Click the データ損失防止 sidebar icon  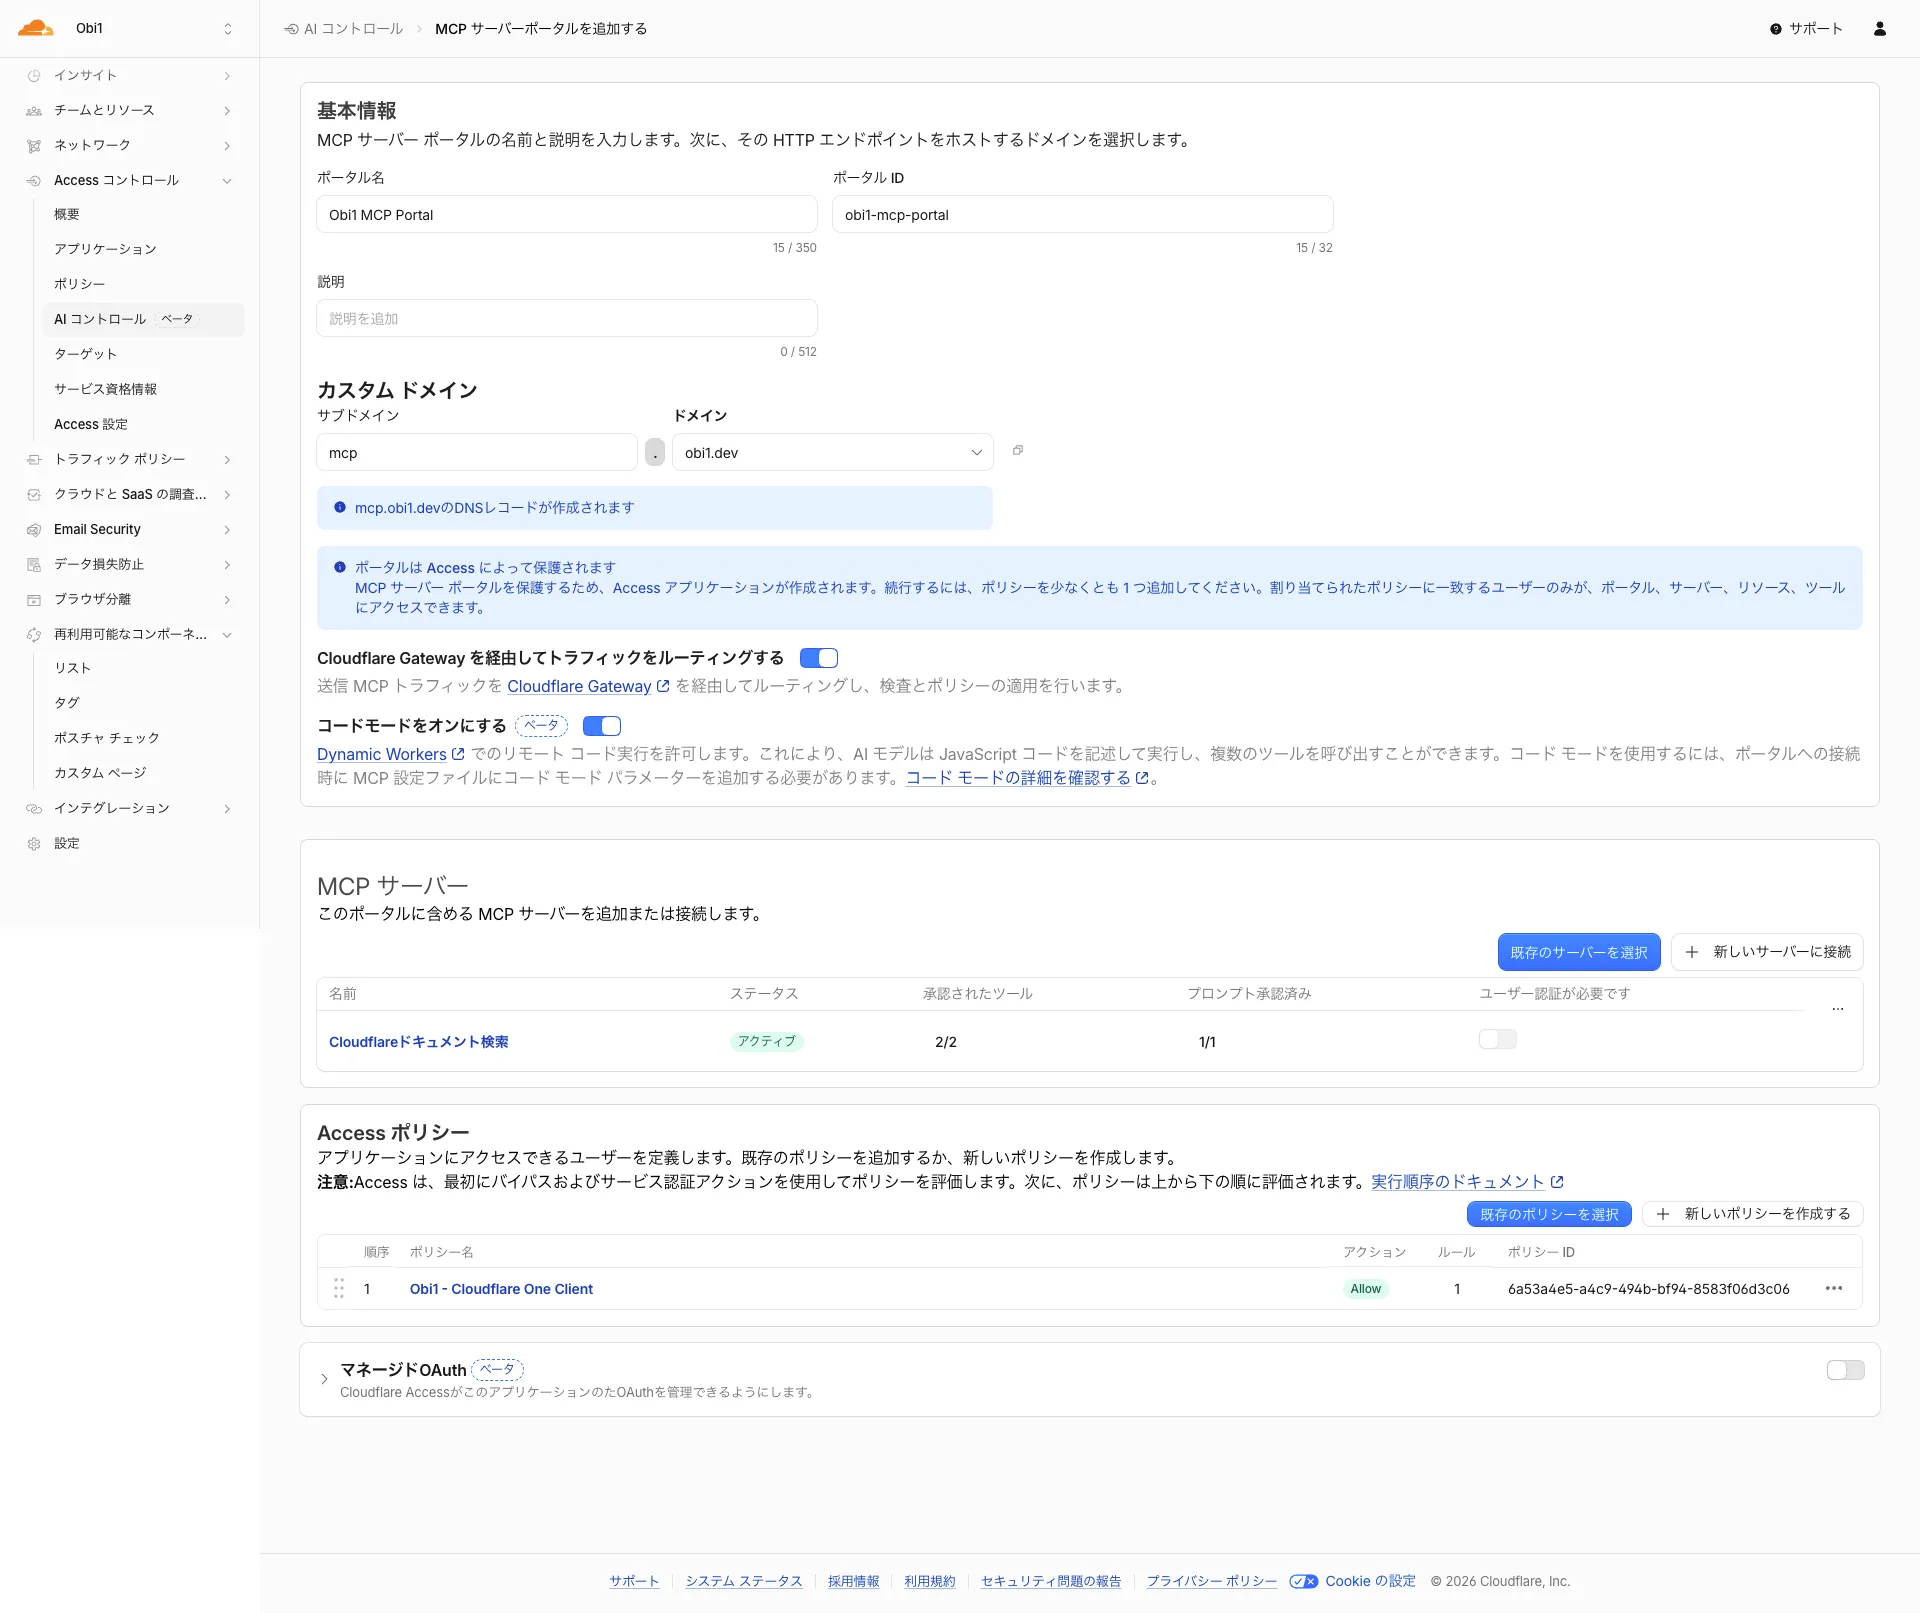(x=34, y=565)
